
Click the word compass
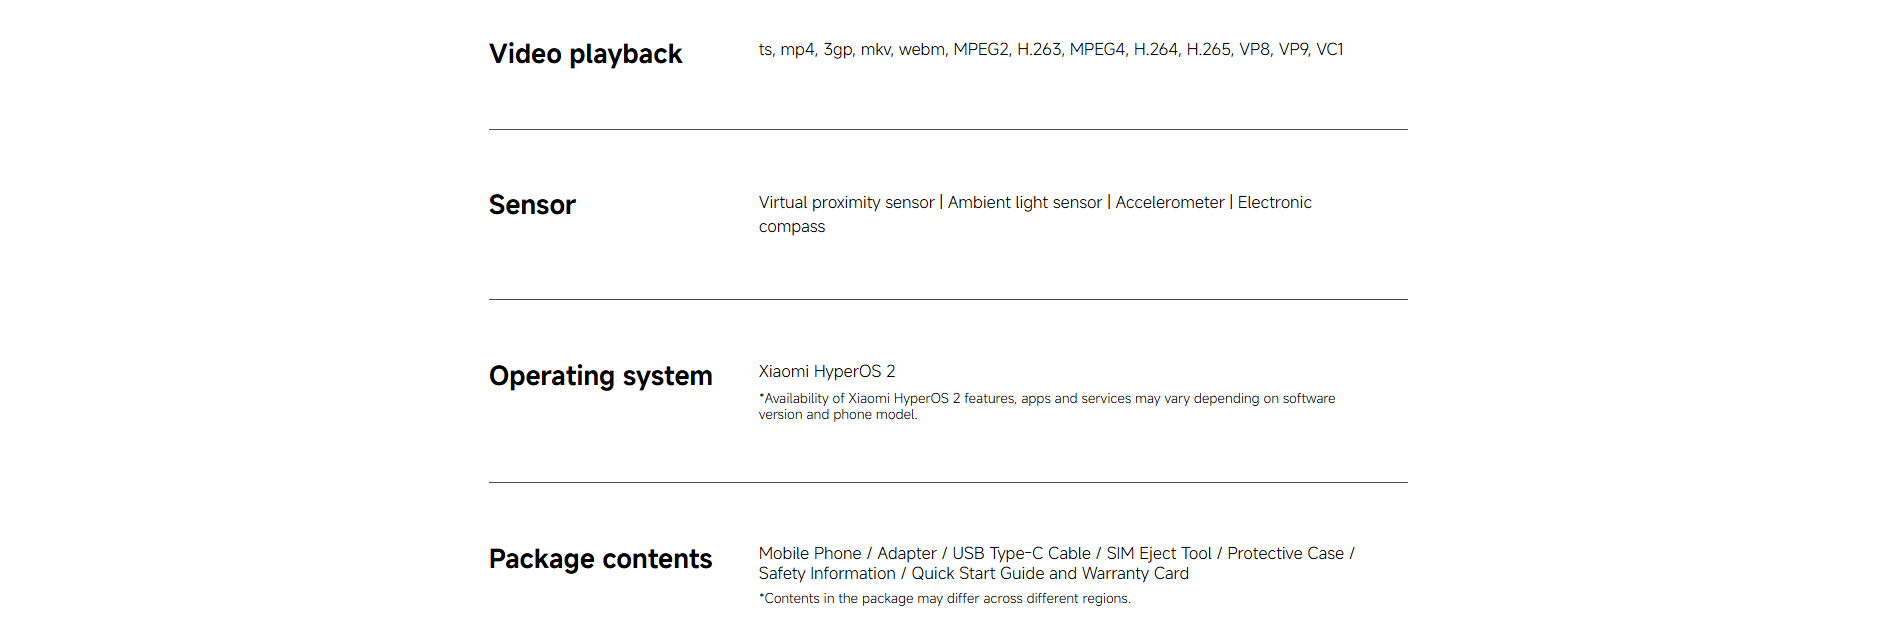(x=791, y=227)
